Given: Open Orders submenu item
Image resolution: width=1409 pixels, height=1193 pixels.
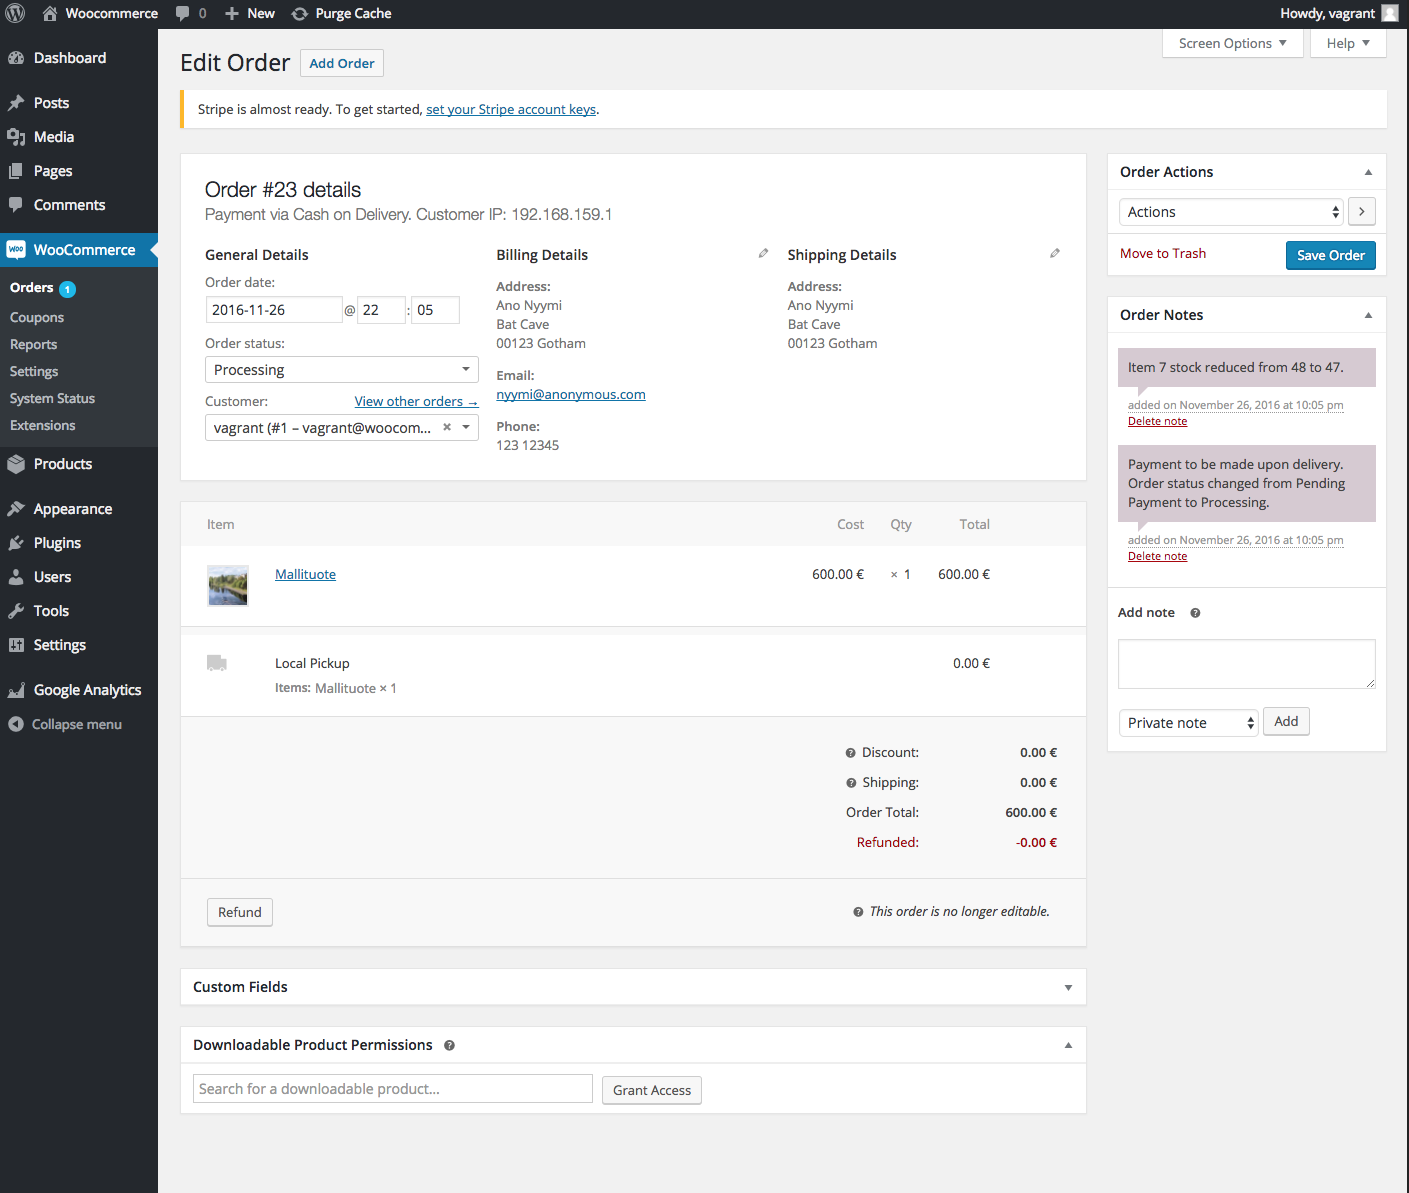Looking at the screenshot, I should pos(32,288).
